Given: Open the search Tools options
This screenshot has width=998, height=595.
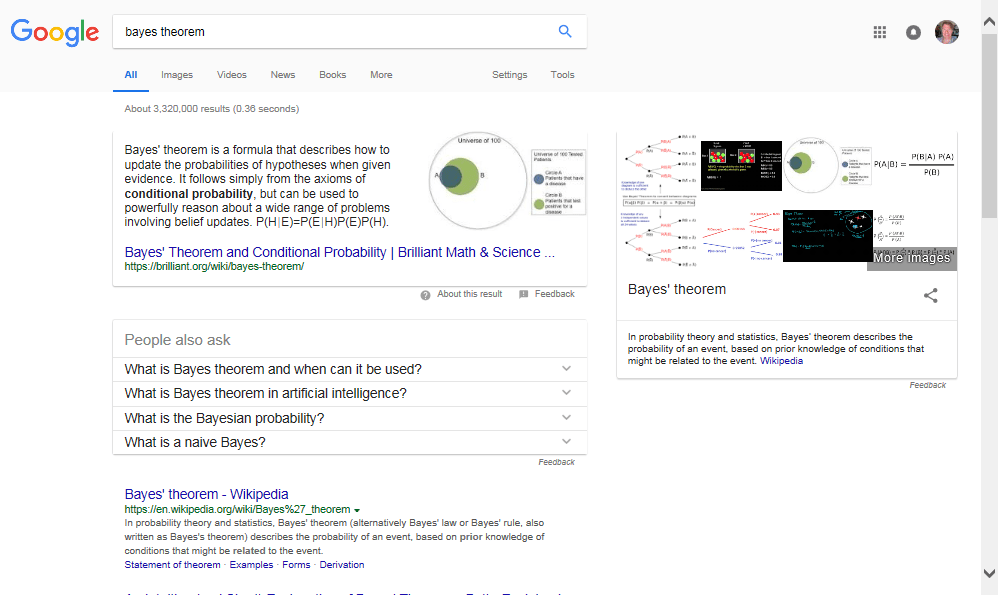Looking at the screenshot, I should 562,74.
